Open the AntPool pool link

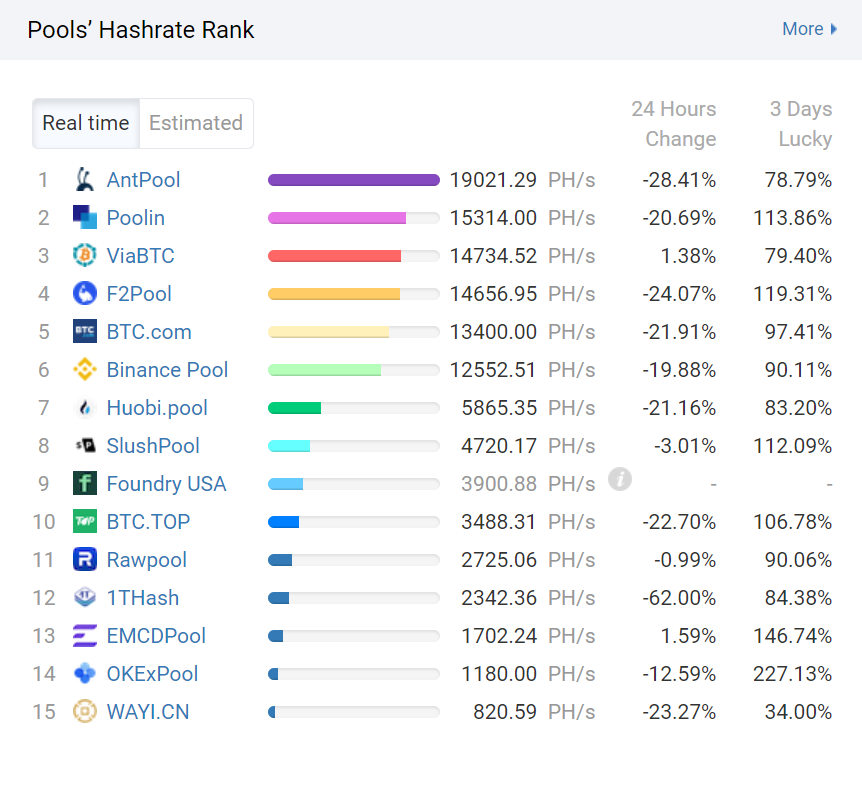pos(143,180)
